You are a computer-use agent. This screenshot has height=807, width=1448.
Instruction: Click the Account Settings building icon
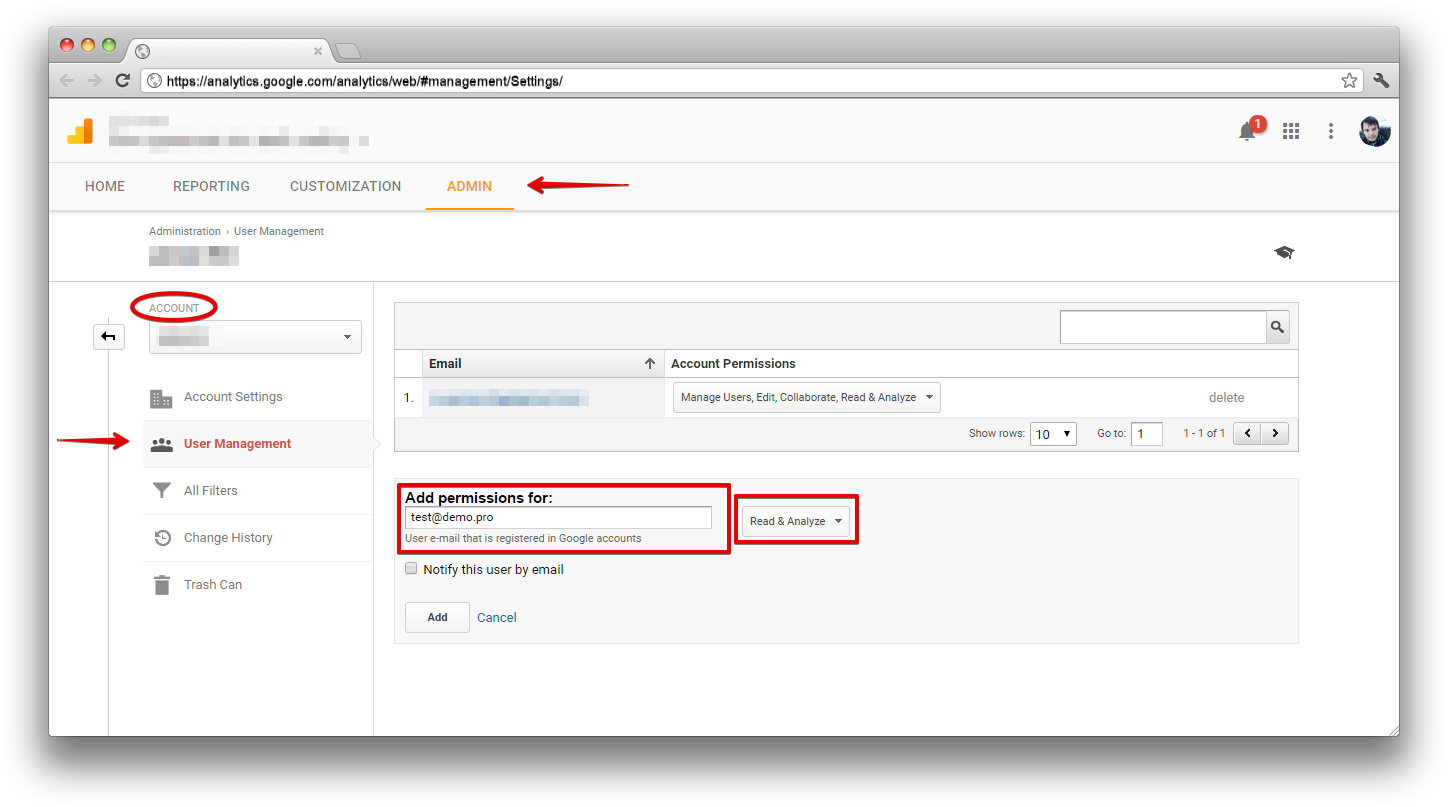click(x=161, y=398)
